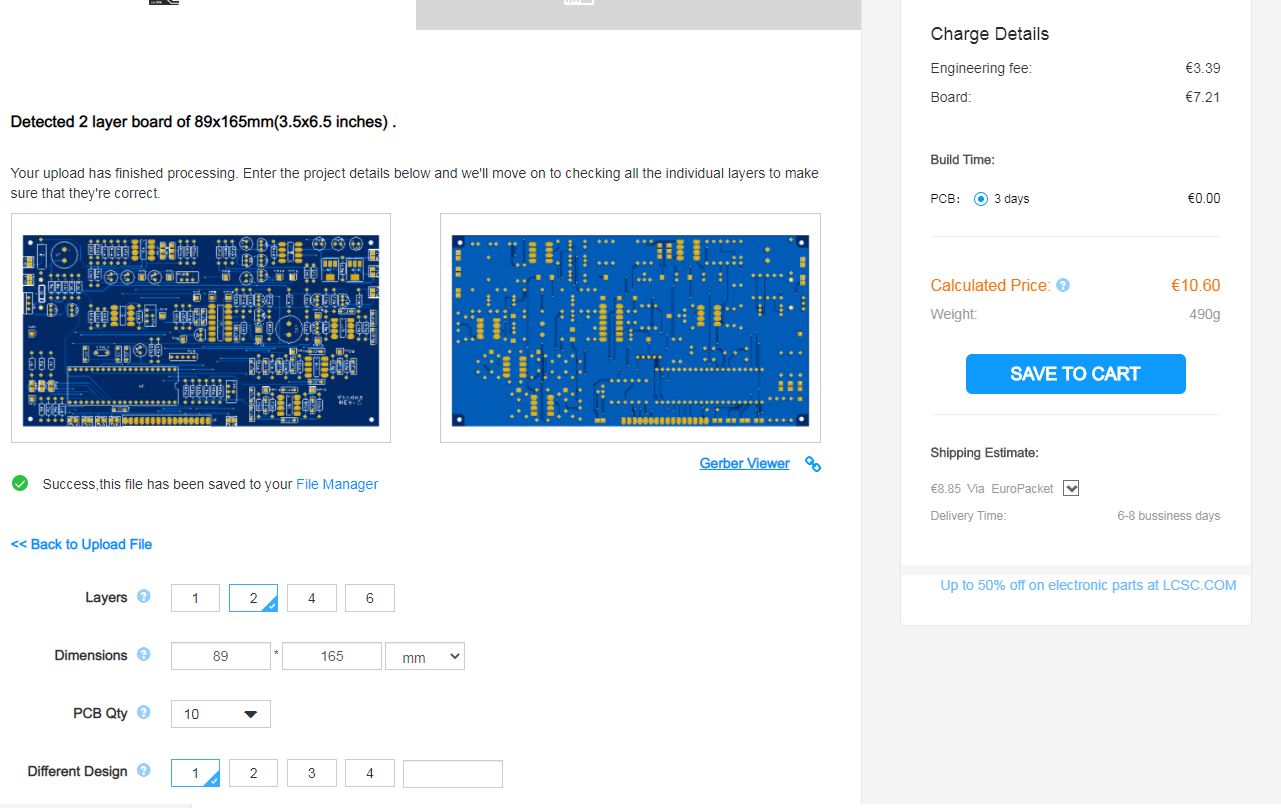Click the help icon beside Dimensions
Screen dimensions: 1281x808
pos(144,655)
